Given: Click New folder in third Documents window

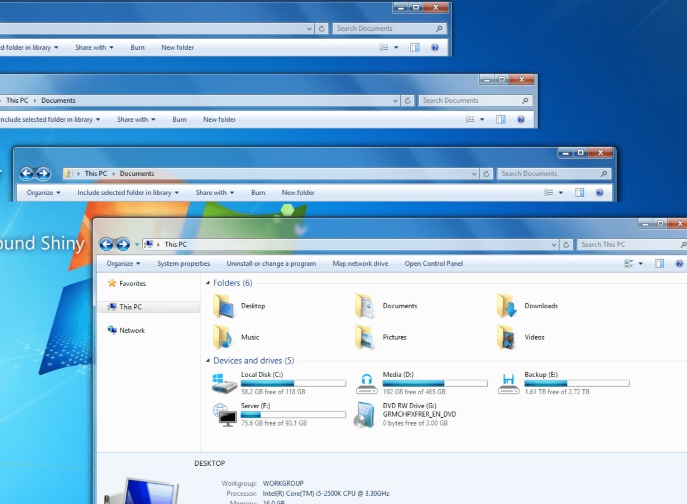Looking at the screenshot, I should click(298, 192).
